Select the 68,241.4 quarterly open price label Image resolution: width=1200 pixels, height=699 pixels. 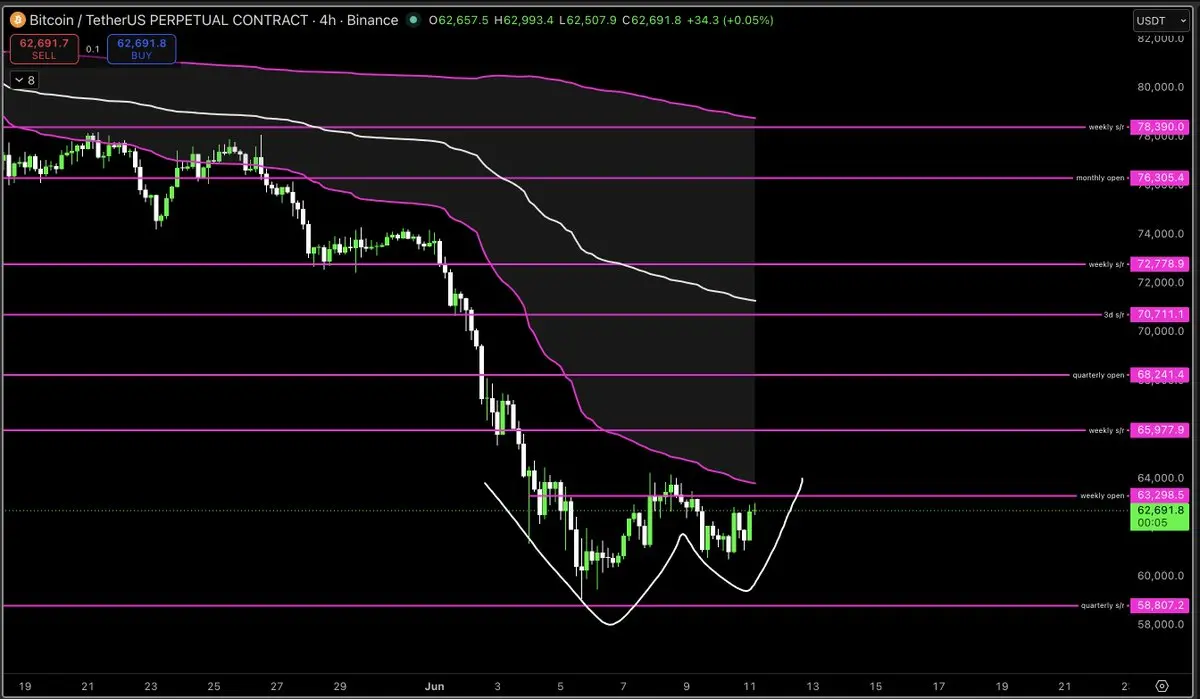tap(1160, 375)
